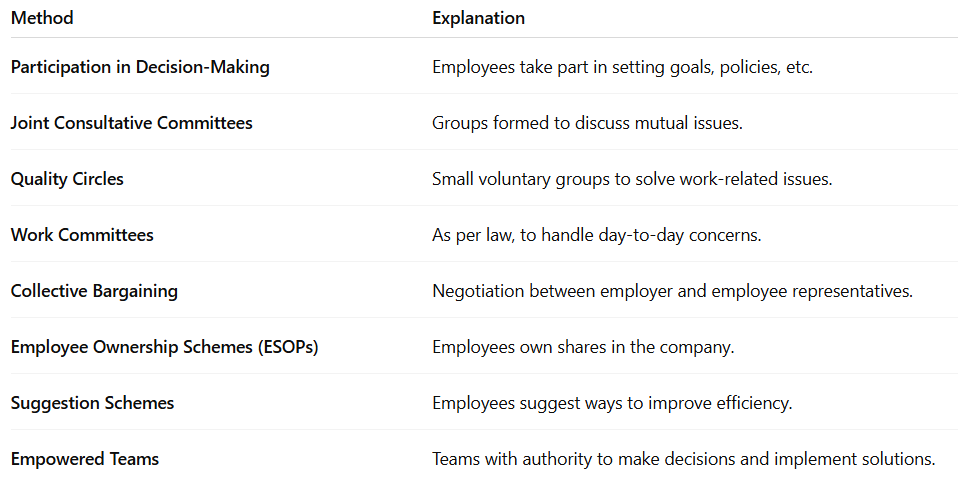Click 'As per law' explanation text
Image resolution: width=958 pixels, height=499 pixels.
597,235
